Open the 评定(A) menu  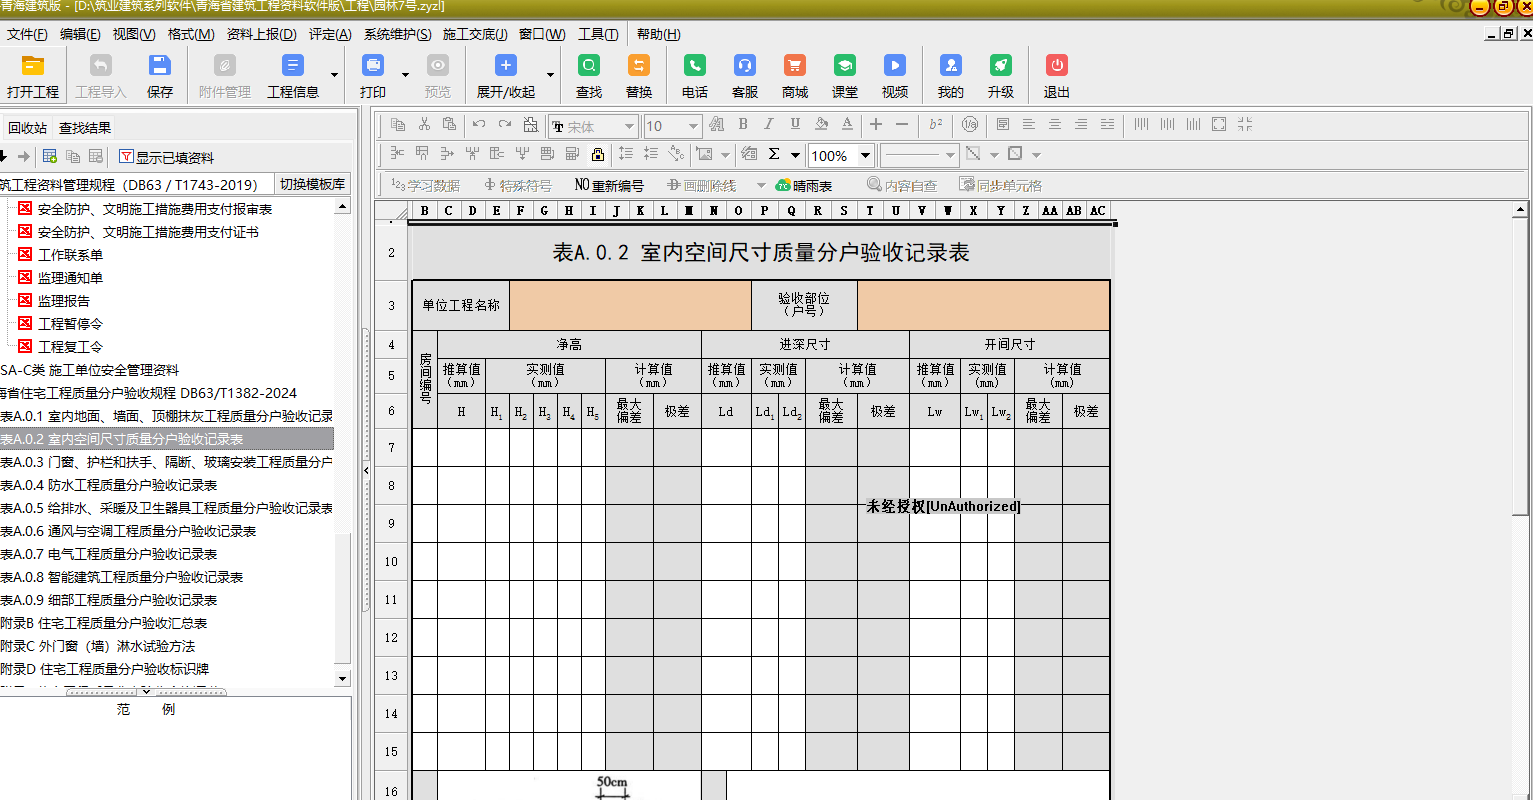pos(330,34)
